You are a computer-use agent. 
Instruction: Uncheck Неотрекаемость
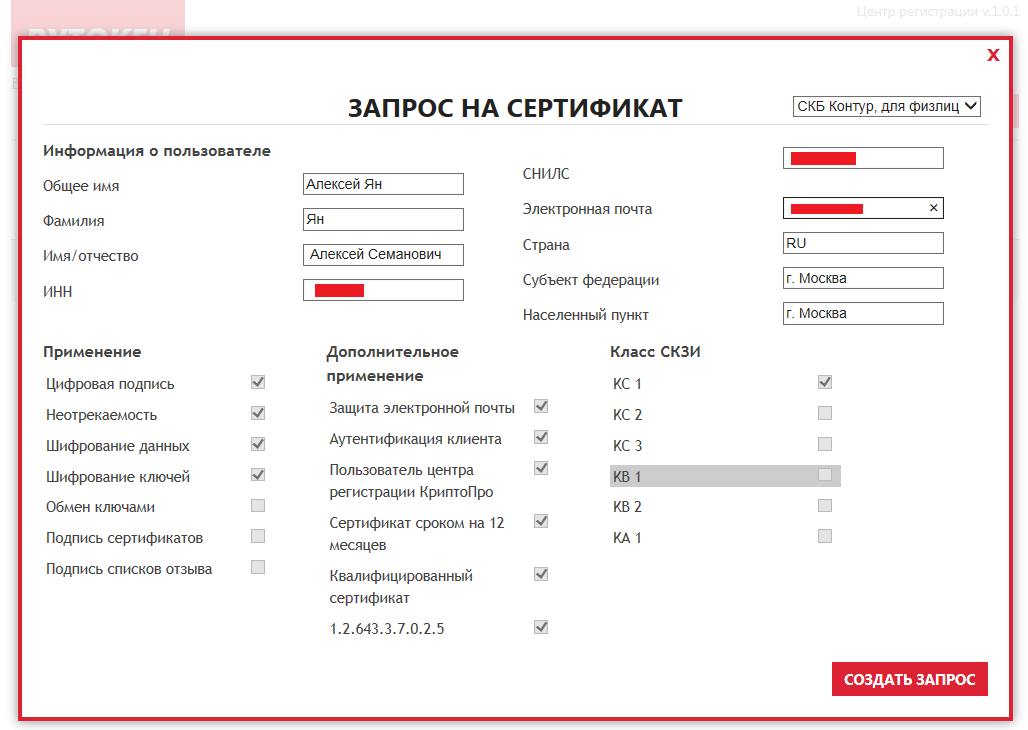(257, 412)
